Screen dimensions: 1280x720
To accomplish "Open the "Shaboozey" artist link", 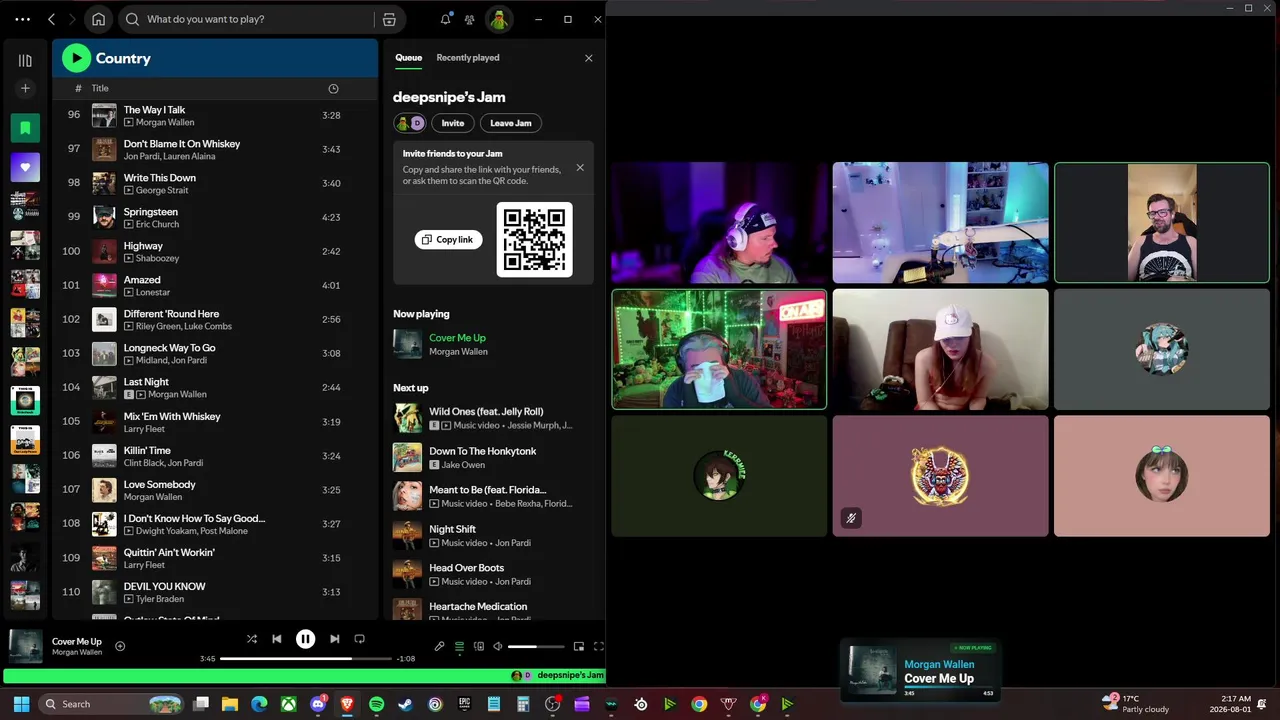I will [158, 258].
